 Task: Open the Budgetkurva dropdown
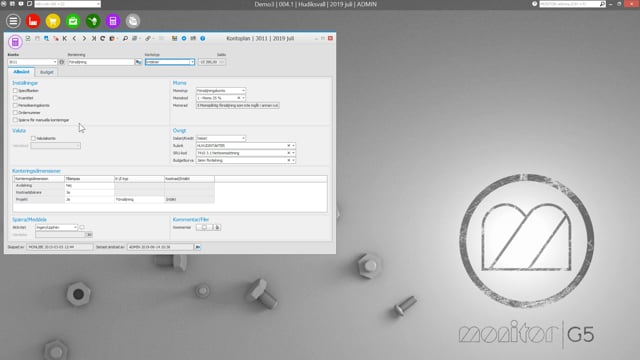tap(293, 160)
